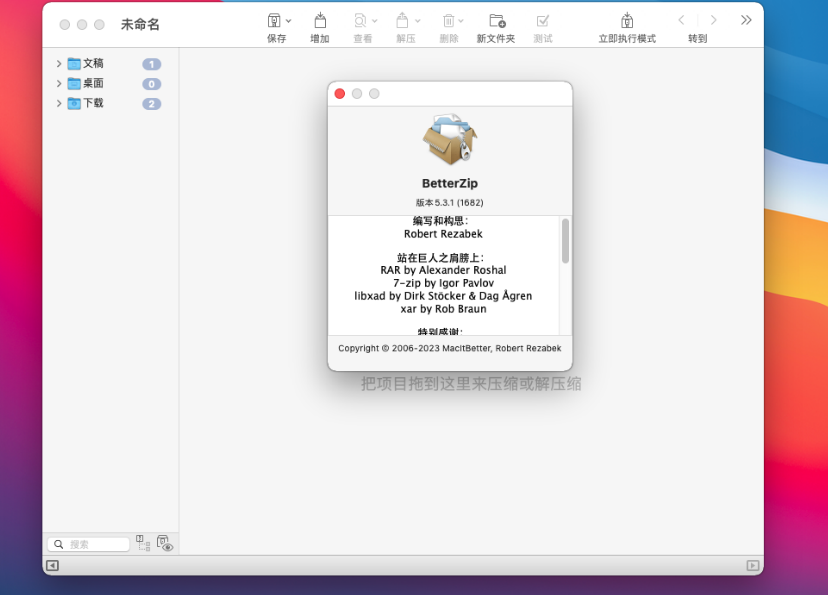Viewport: 828px width, 595px height.
Task: Click the line xar by Rob Braun
Action: click(x=443, y=309)
